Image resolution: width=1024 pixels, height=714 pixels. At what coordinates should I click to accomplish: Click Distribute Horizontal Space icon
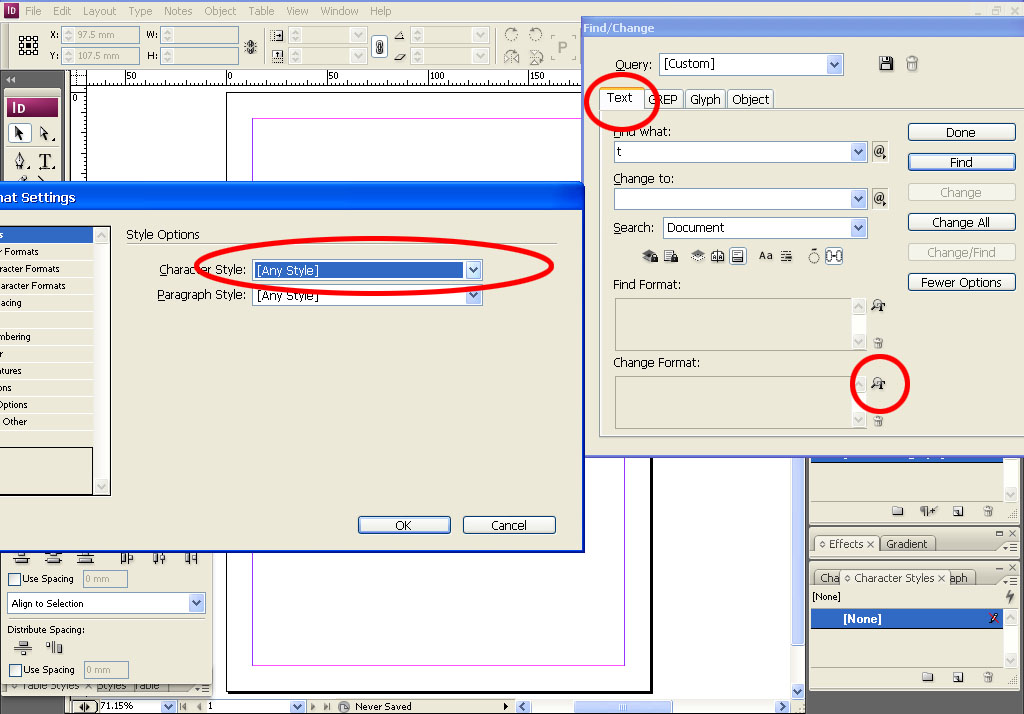[x=54, y=647]
